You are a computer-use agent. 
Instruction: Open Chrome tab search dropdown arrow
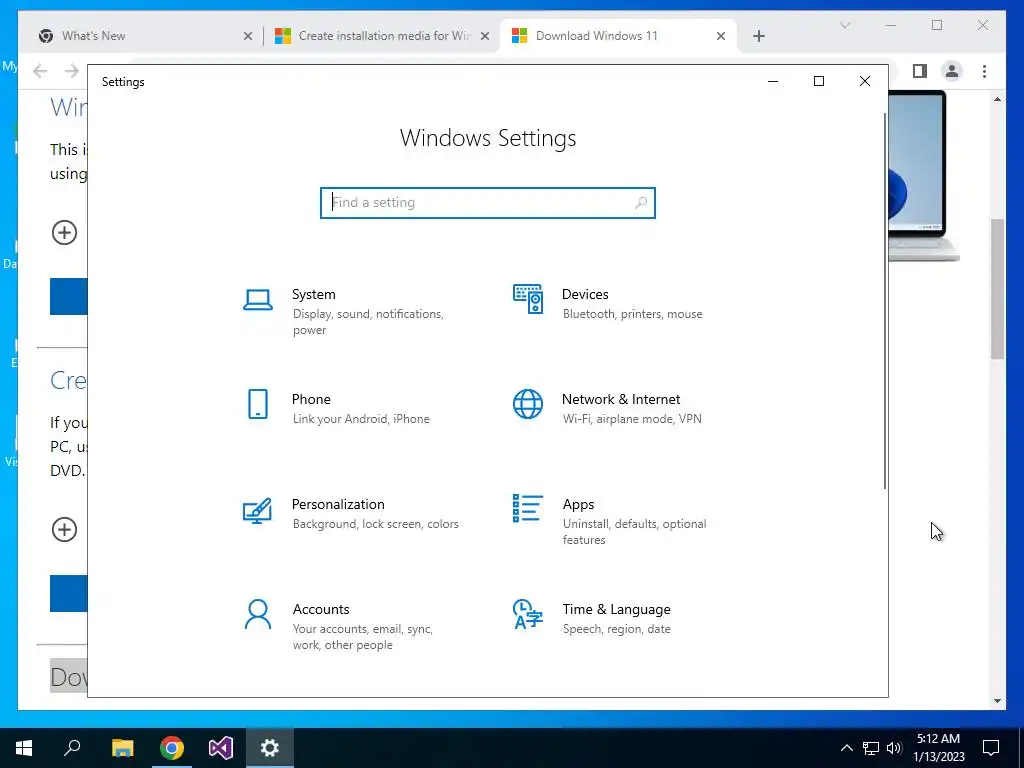pos(844,25)
